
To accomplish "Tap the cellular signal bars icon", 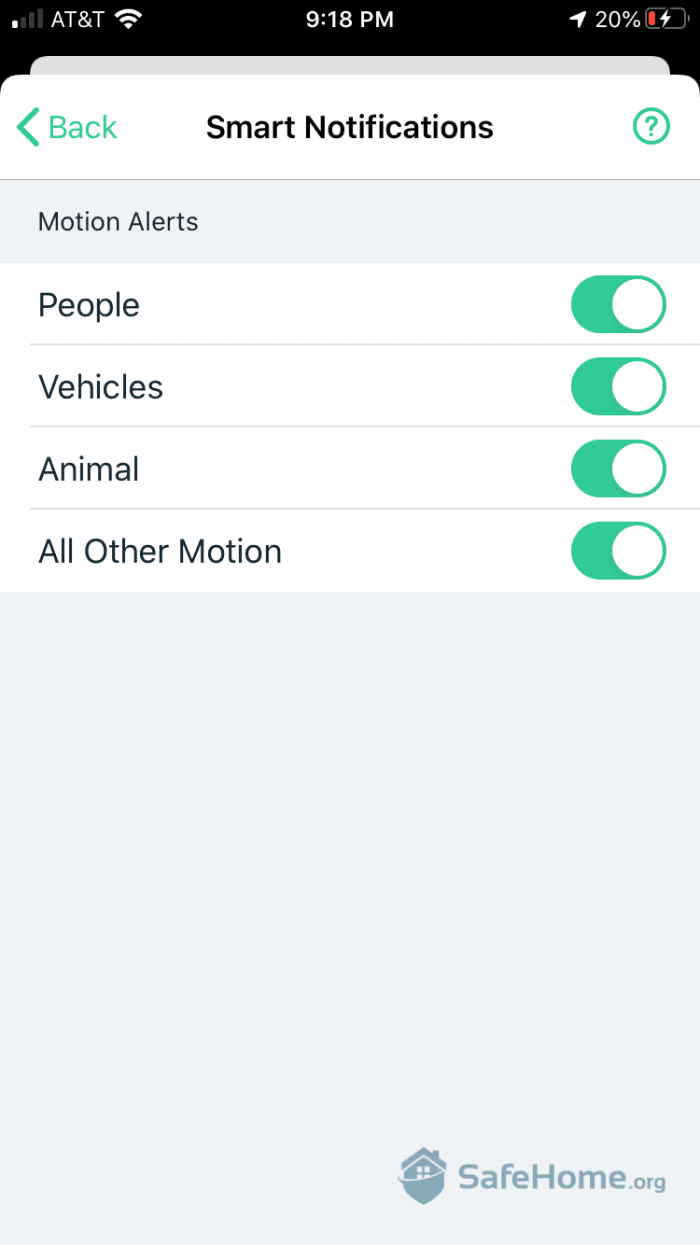I will click(28, 19).
